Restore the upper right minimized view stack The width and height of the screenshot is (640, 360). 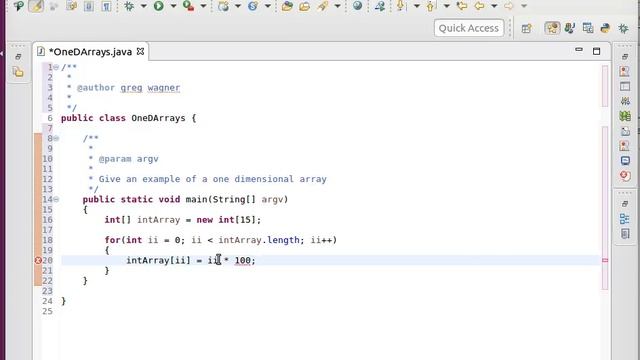624,57
